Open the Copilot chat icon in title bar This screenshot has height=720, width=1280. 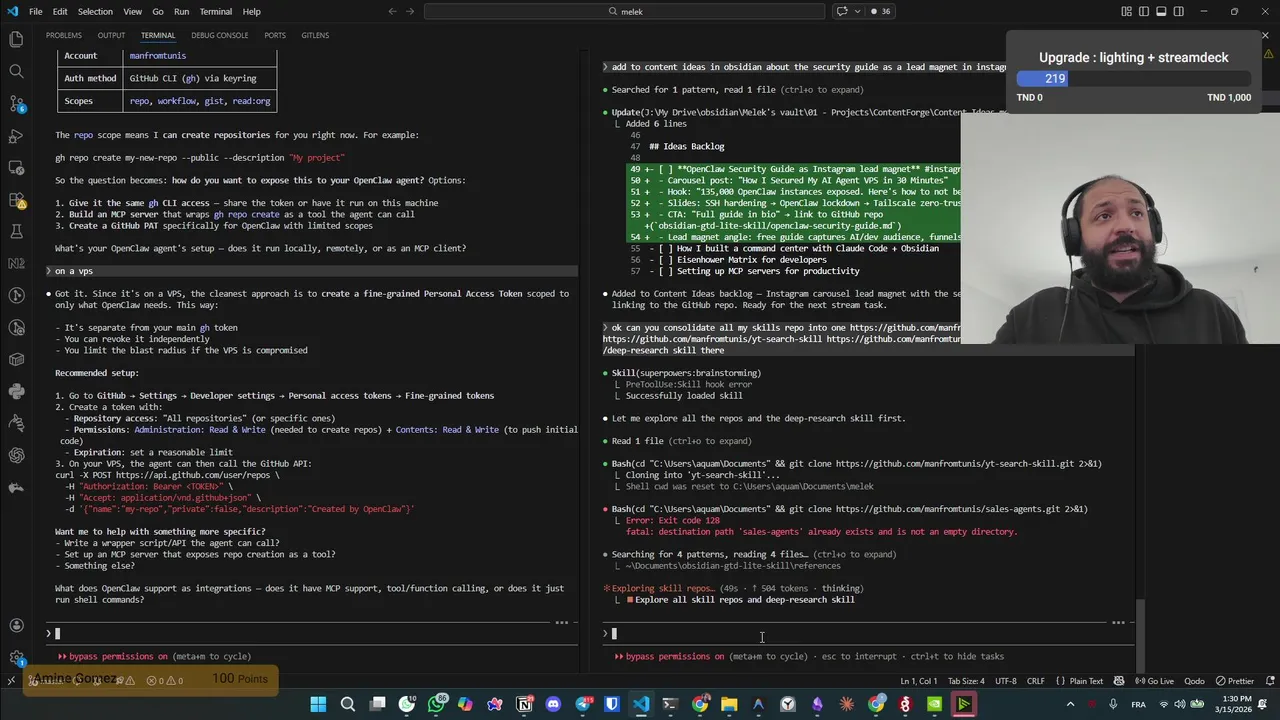point(841,11)
